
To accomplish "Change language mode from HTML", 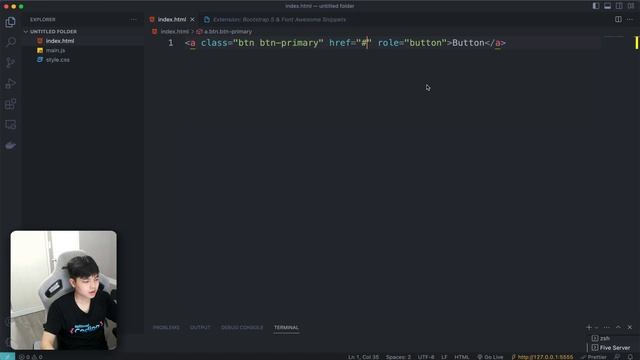I will 462,357.
